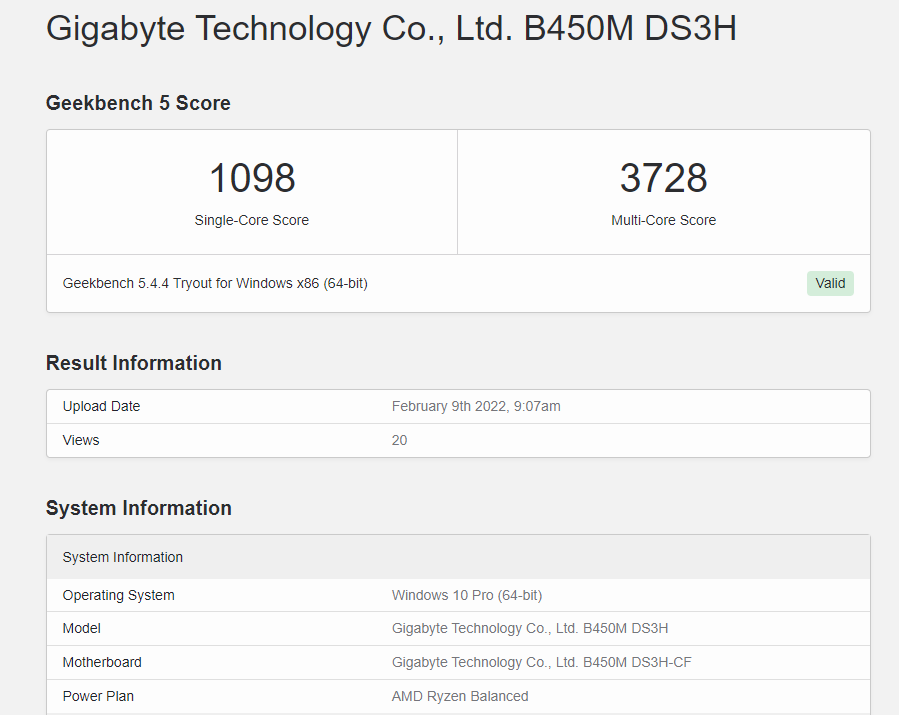Image resolution: width=899 pixels, height=715 pixels.
Task: Click the 'Upload Date' label
Action: point(101,407)
